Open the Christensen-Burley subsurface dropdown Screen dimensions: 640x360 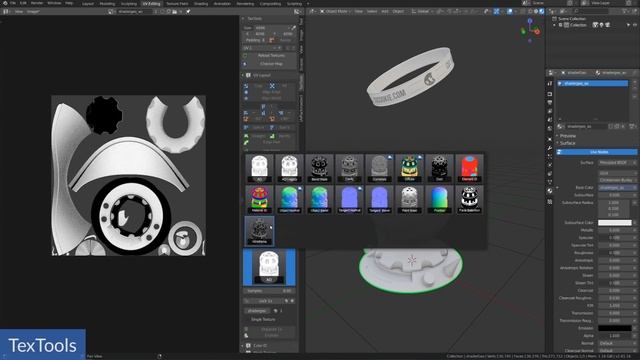[618, 180]
